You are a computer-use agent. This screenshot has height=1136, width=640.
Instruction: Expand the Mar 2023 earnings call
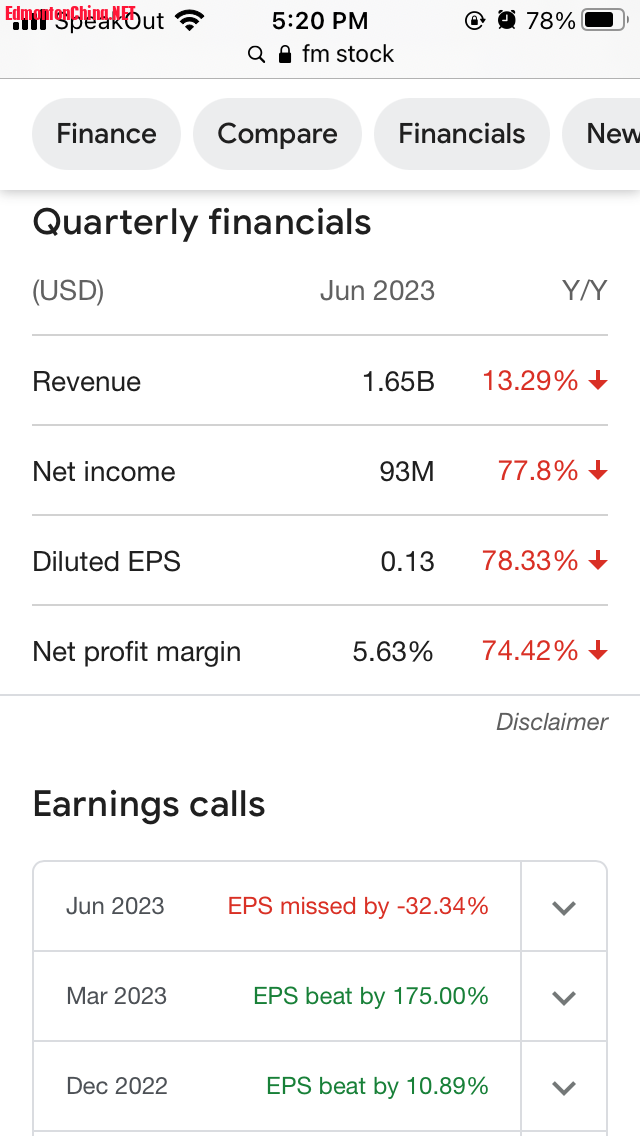pyautogui.click(x=564, y=997)
